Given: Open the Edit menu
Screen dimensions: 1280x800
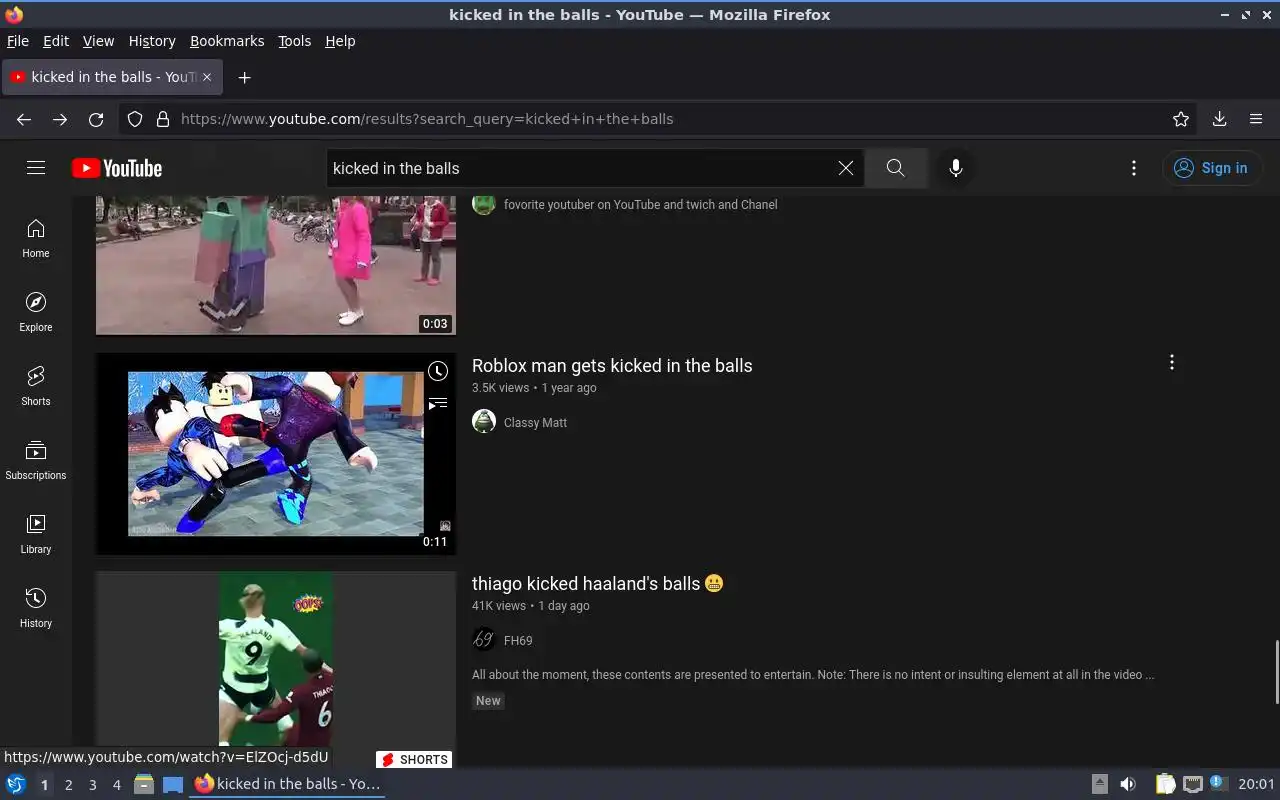Looking at the screenshot, I should coord(56,41).
